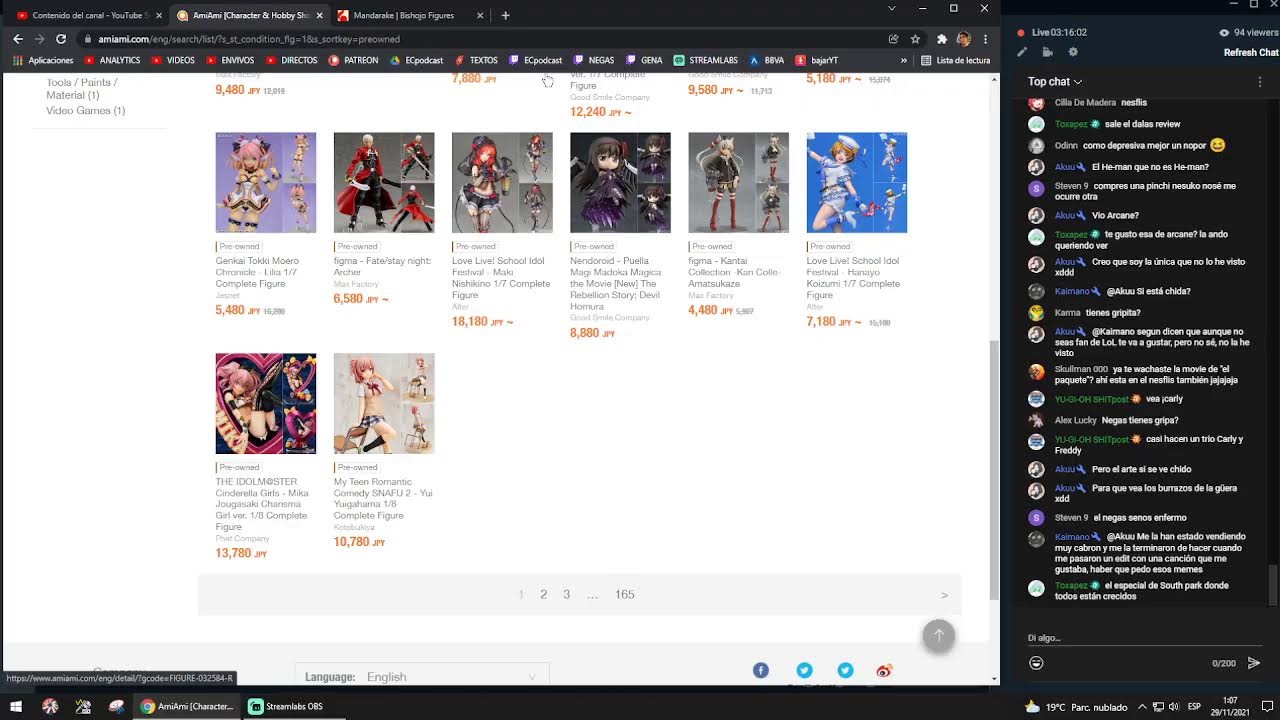Open Windows Start menu
The height and width of the screenshot is (720, 1280).
[x=16, y=706]
